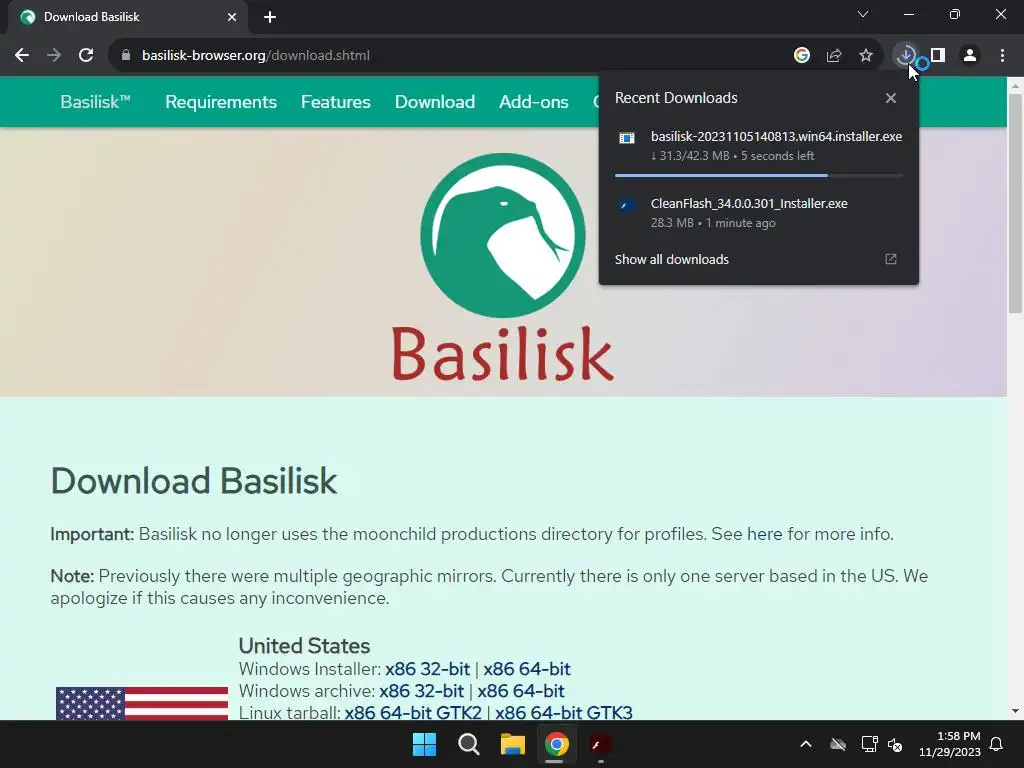Open the network status tray icon
Screen dimensions: 1024x768
[x=869, y=744]
